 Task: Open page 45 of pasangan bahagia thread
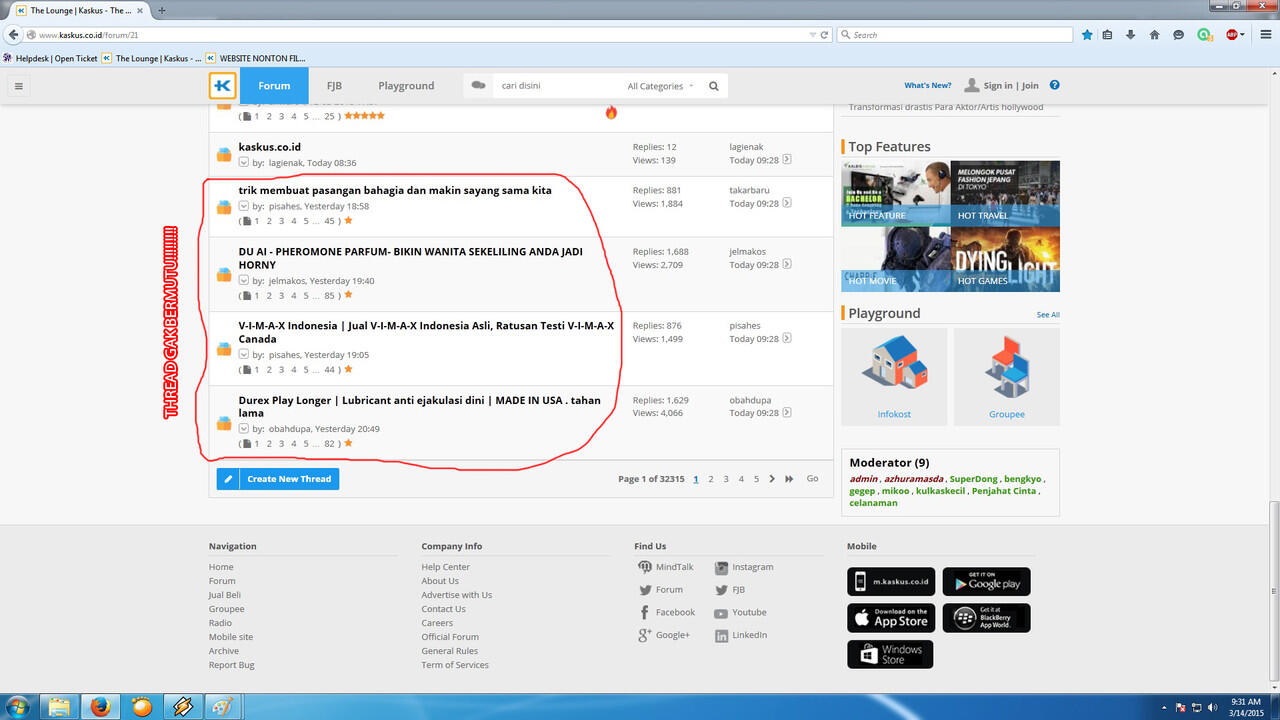(x=330, y=221)
